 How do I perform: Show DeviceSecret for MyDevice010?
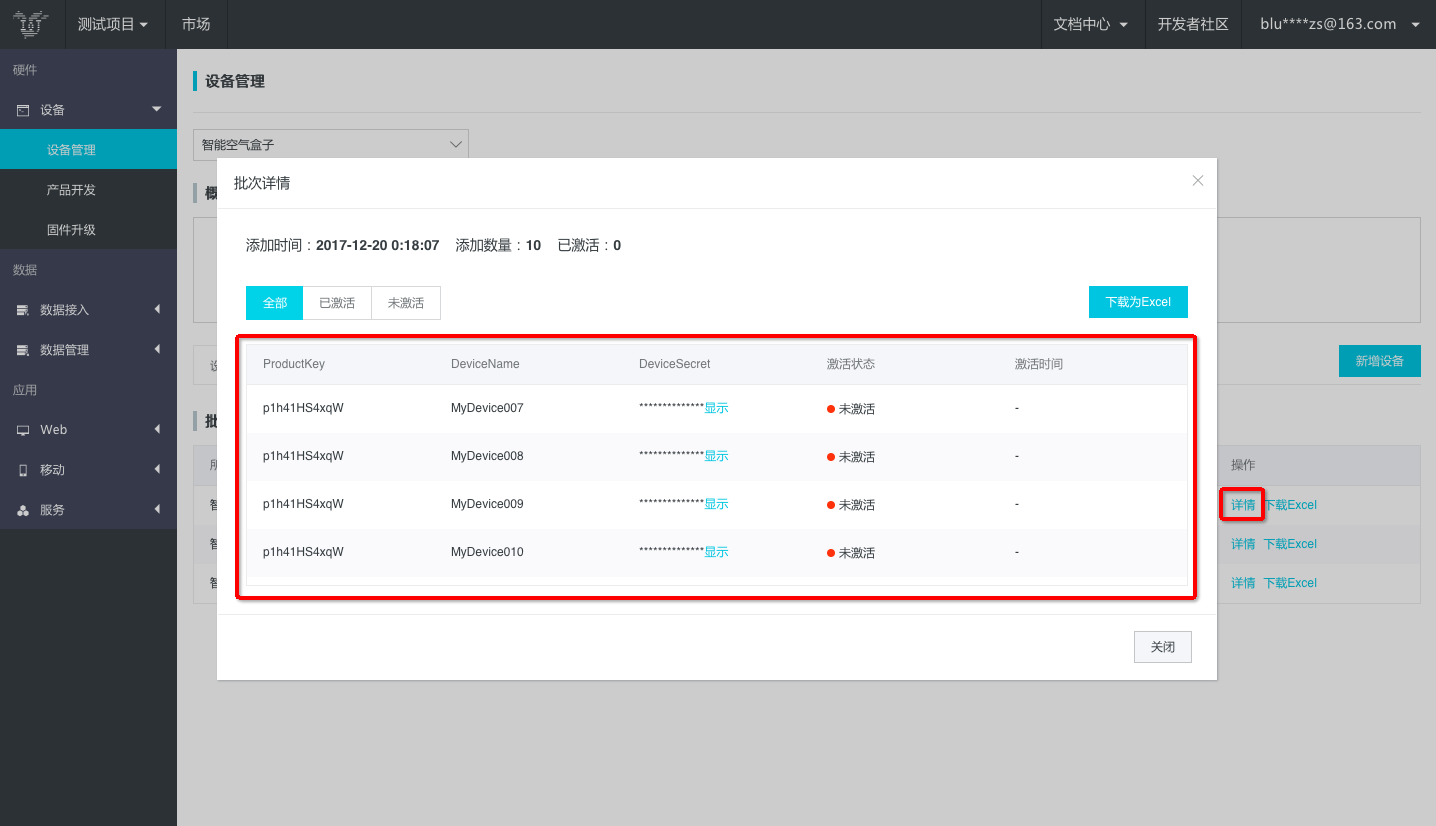click(x=716, y=552)
